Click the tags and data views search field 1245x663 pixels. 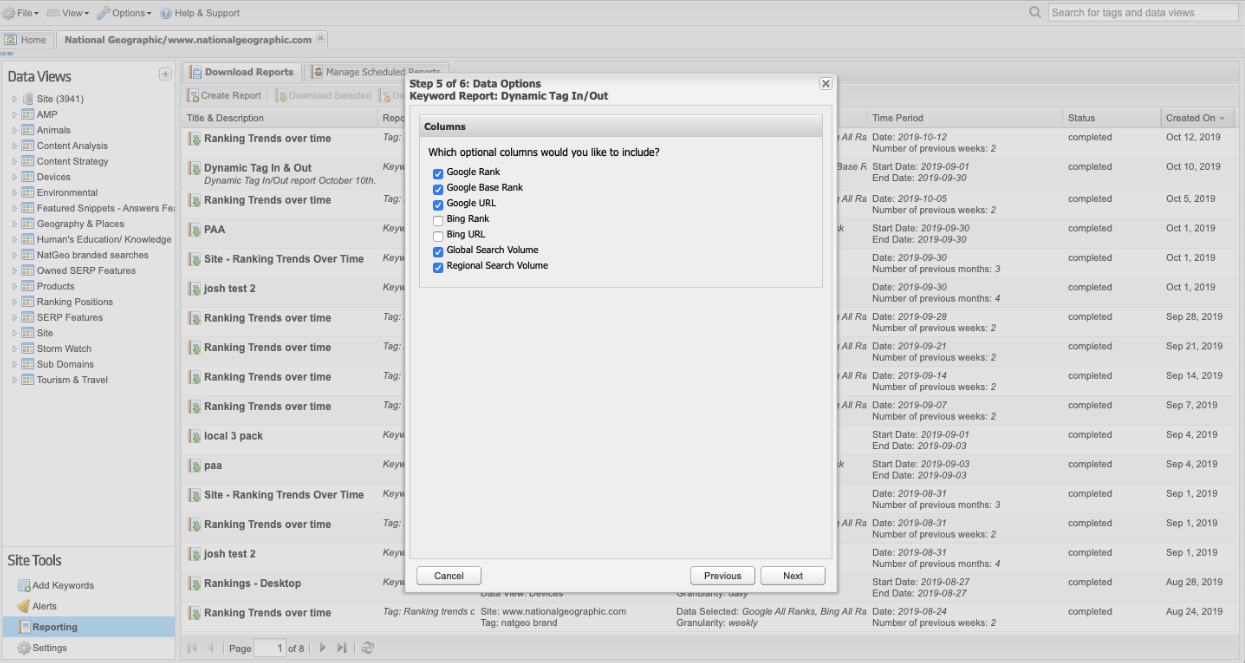(1142, 13)
